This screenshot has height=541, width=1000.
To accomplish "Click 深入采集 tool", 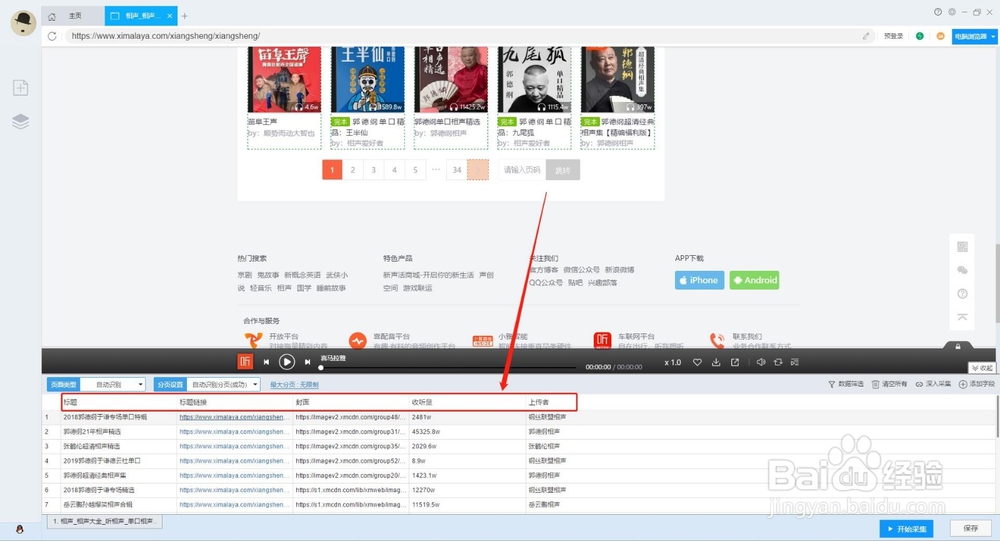I will click(933, 384).
